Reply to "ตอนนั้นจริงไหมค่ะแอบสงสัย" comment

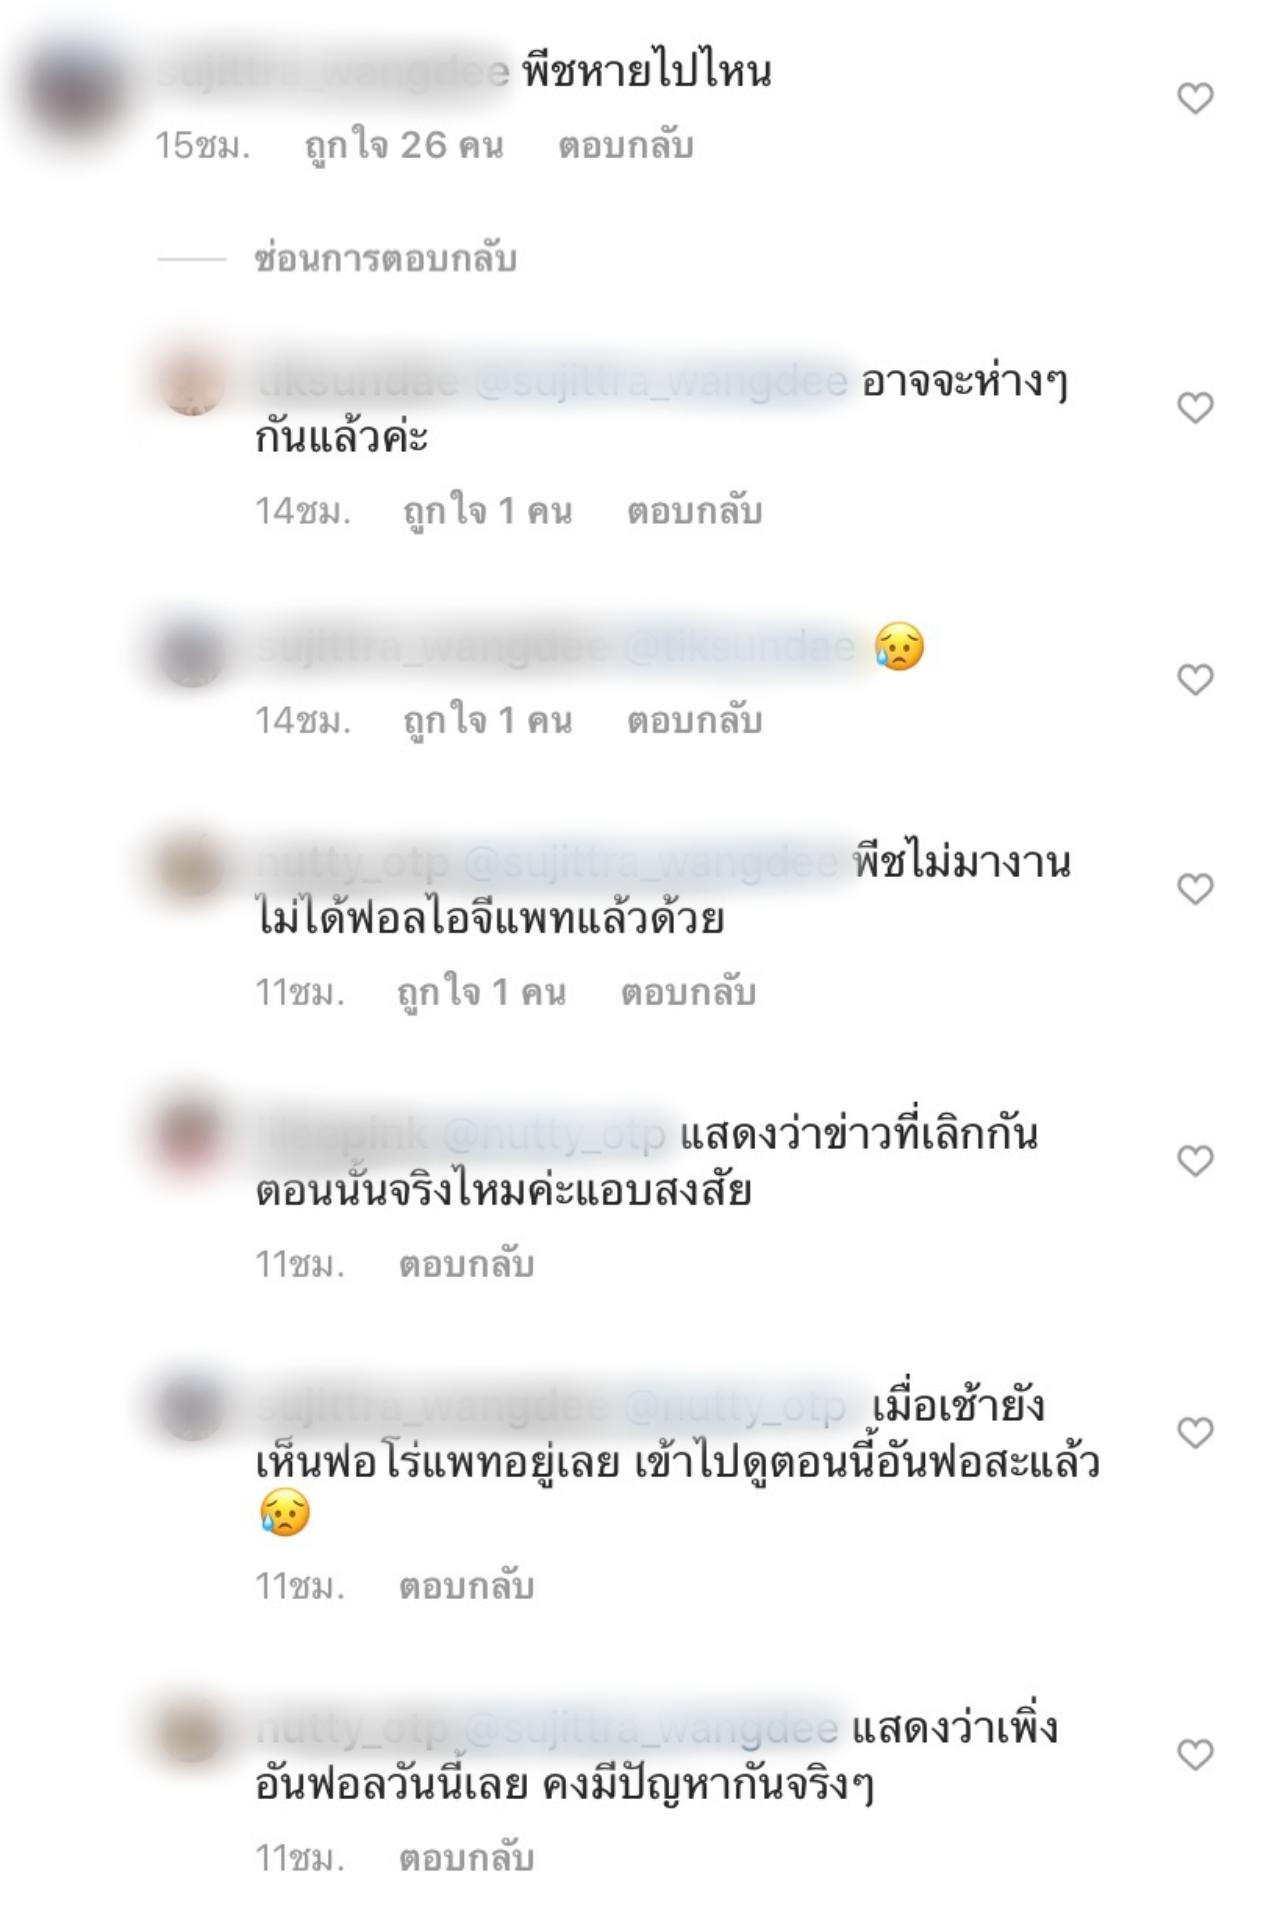[x=466, y=1264]
